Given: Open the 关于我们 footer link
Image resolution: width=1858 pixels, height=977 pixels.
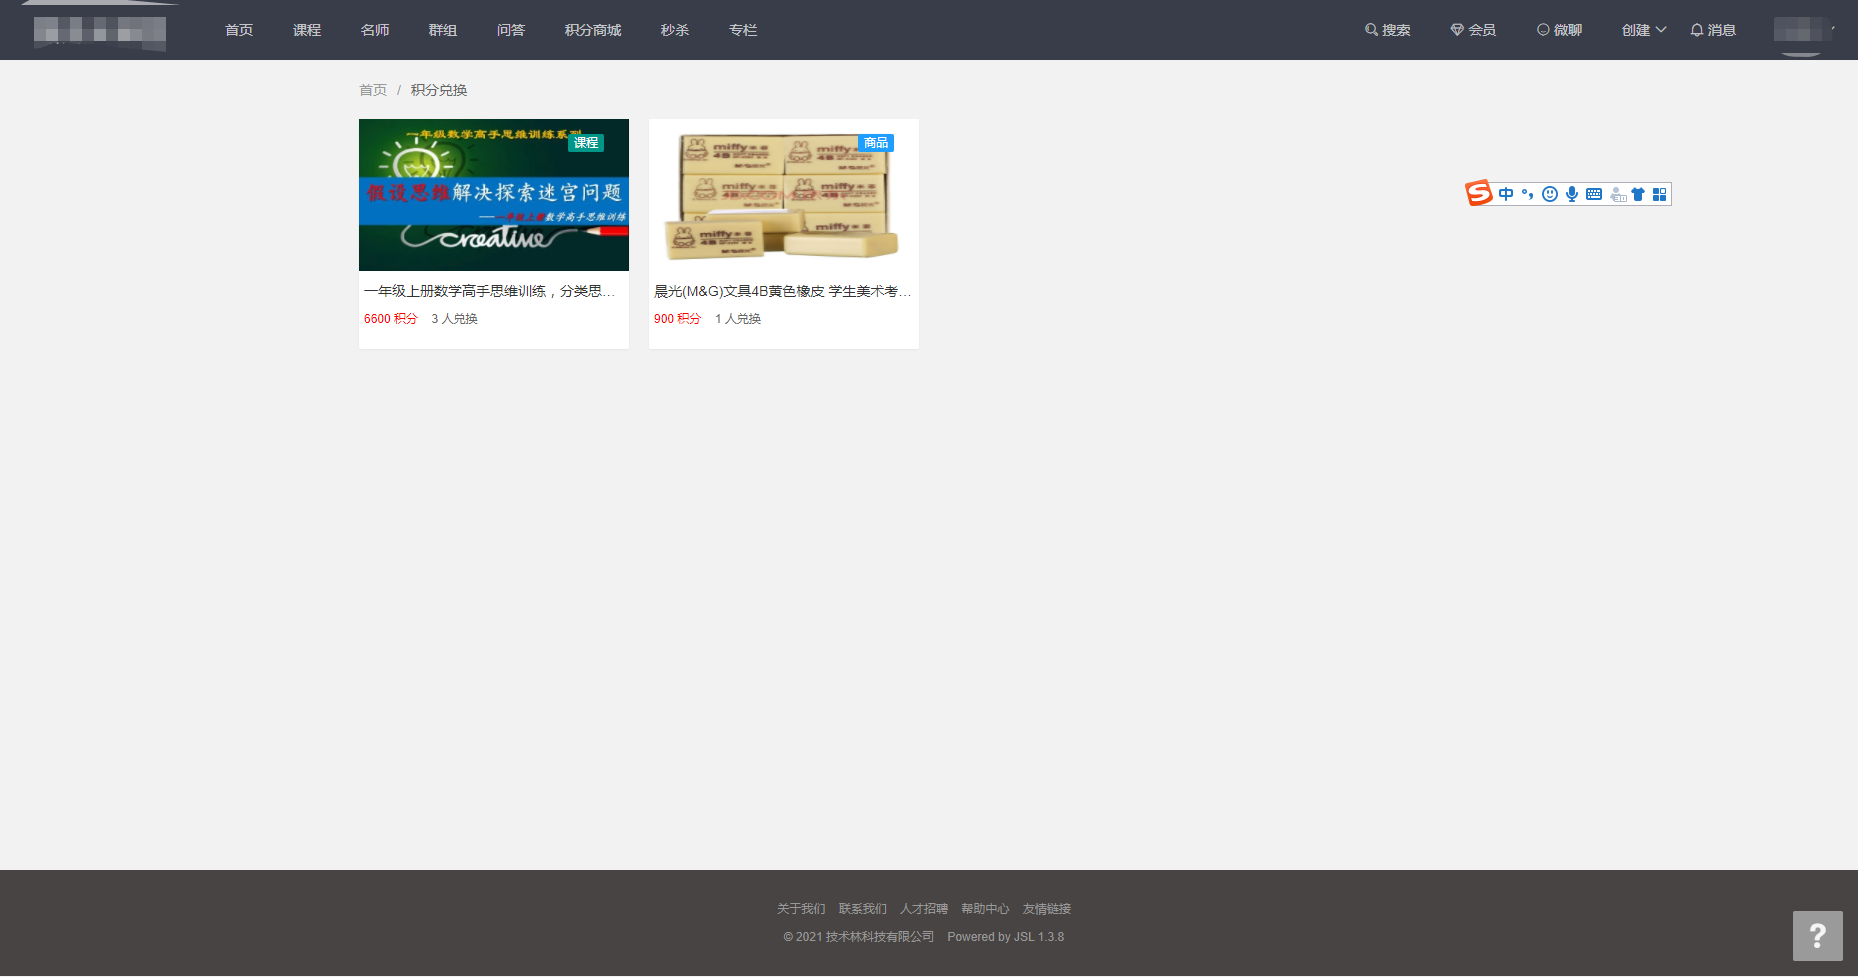Looking at the screenshot, I should (801, 909).
